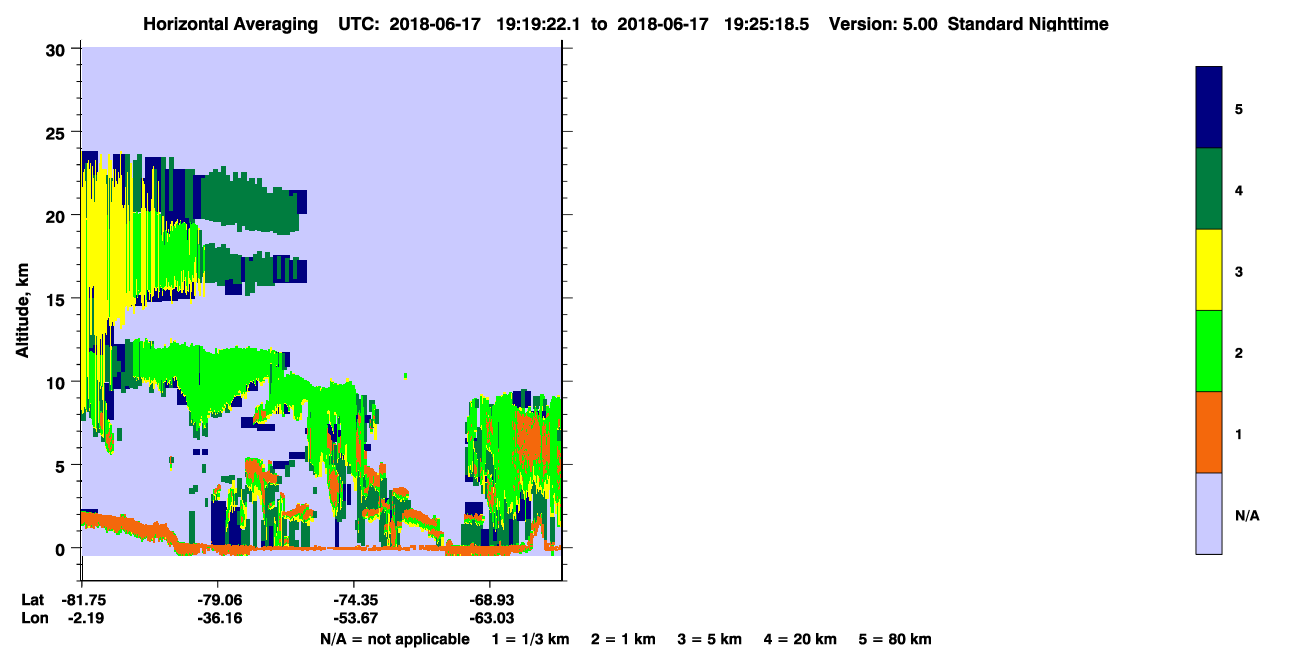This screenshot has width=1300, height=667.
Task: Click the 'N/A = not applicable' legend text
Action: (394, 639)
